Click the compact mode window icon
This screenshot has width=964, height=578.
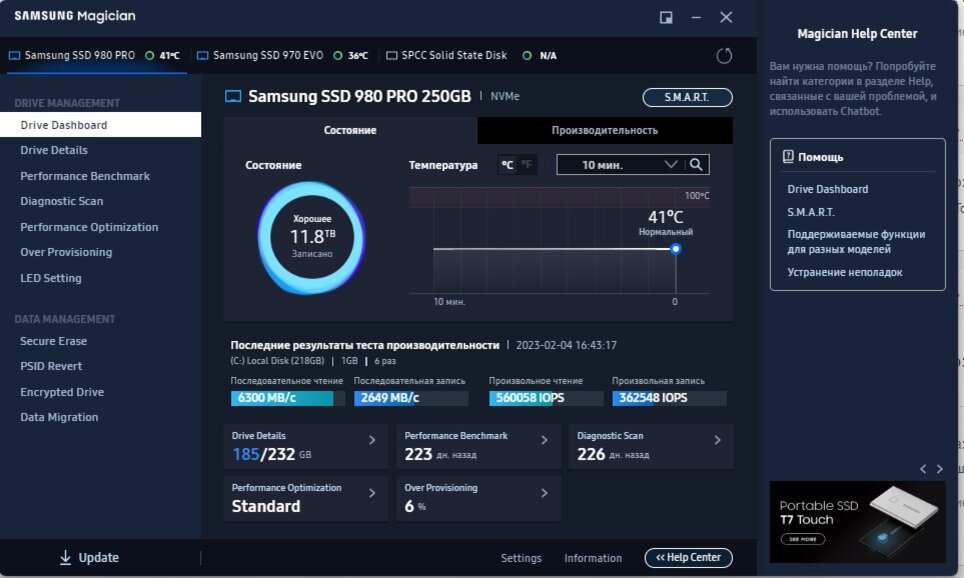[x=666, y=17]
